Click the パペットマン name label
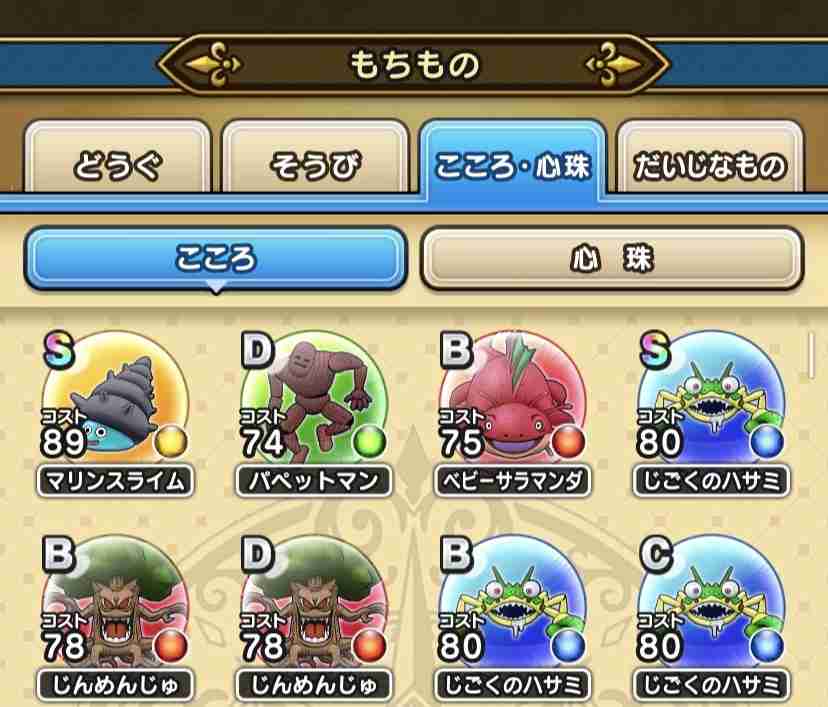Viewport: 828px width, 707px height. (x=314, y=481)
